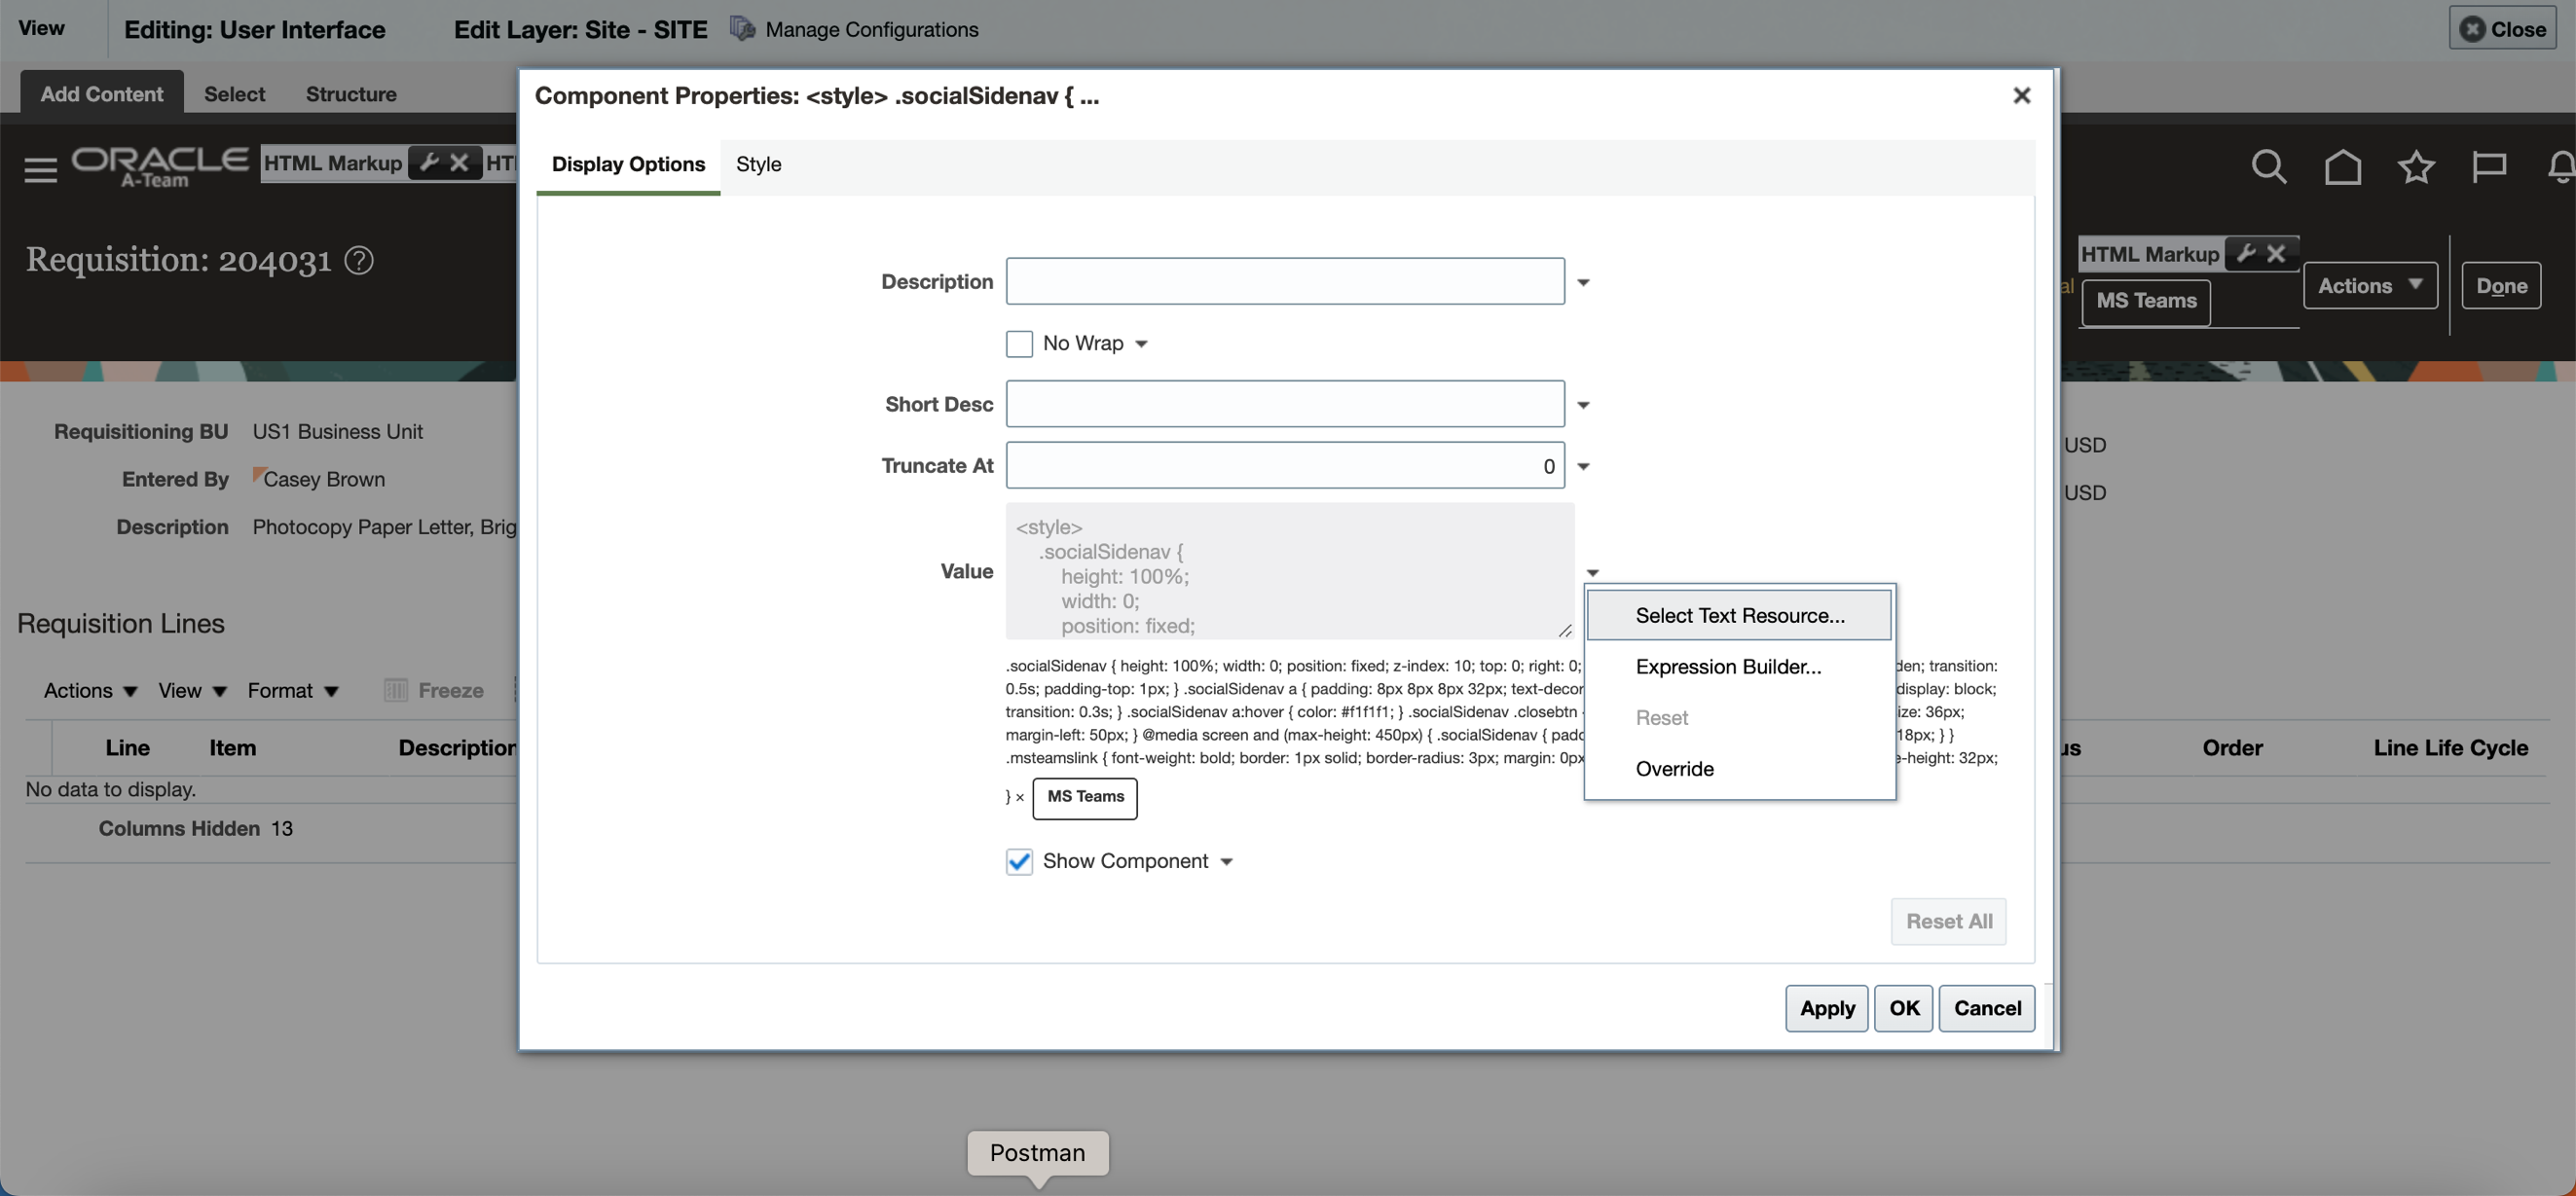Click the help icon beside Requisition 204031

(x=359, y=260)
